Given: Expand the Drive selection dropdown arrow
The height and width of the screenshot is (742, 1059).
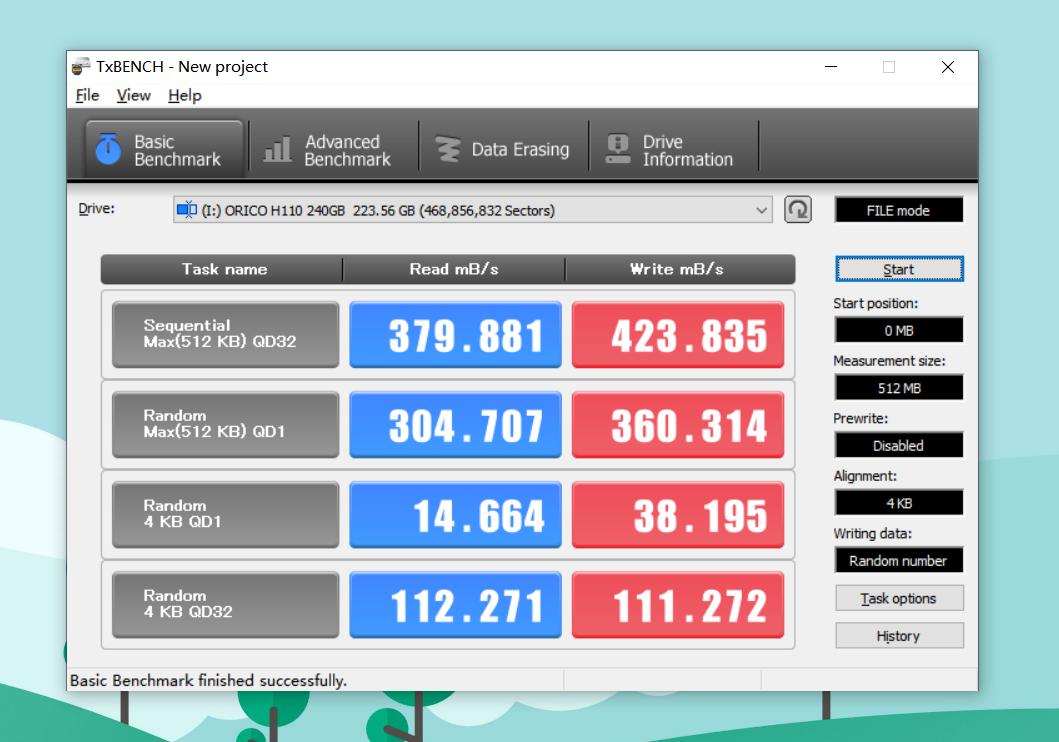Looking at the screenshot, I should (x=762, y=210).
